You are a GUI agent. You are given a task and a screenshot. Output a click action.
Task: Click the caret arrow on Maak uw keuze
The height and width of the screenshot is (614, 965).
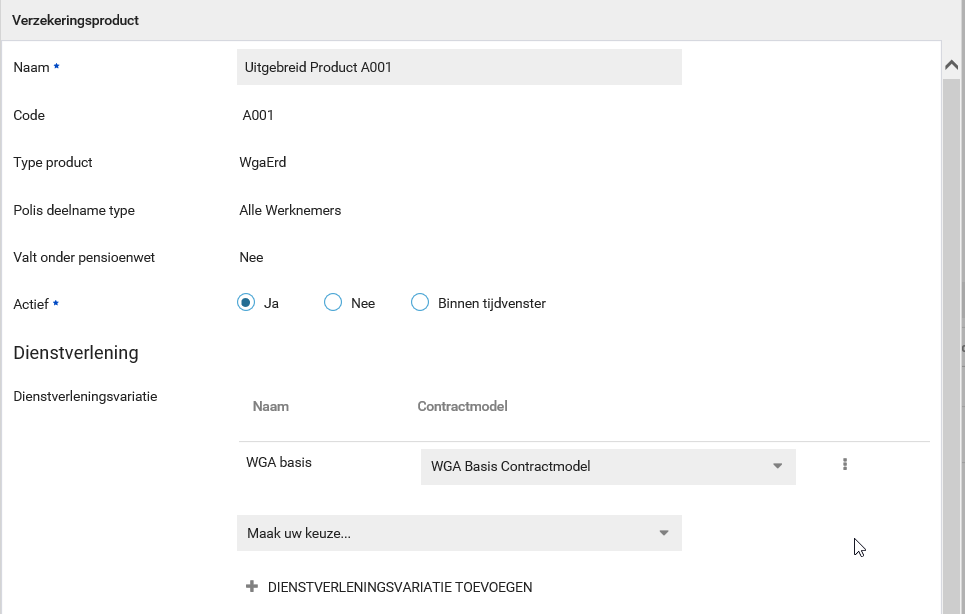click(x=663, y=533)
